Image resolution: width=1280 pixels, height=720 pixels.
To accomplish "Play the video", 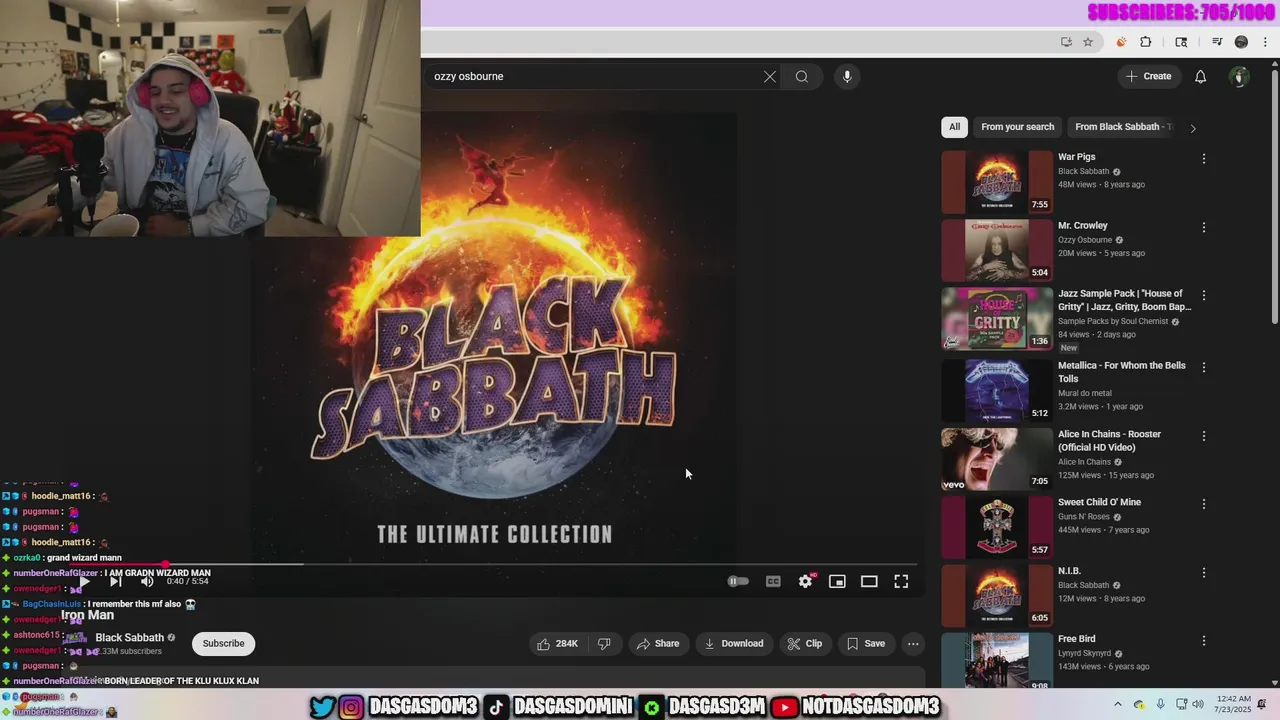I will pyautogui.click(x=84, y=581).
